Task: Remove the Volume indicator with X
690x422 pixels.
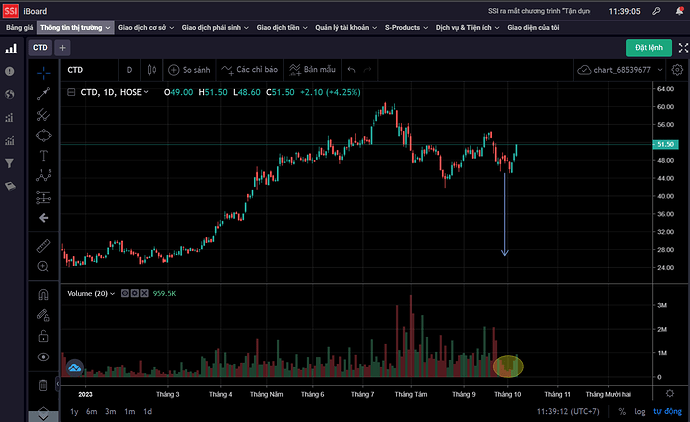Action: pyautogui.click(x=144, y=294)
